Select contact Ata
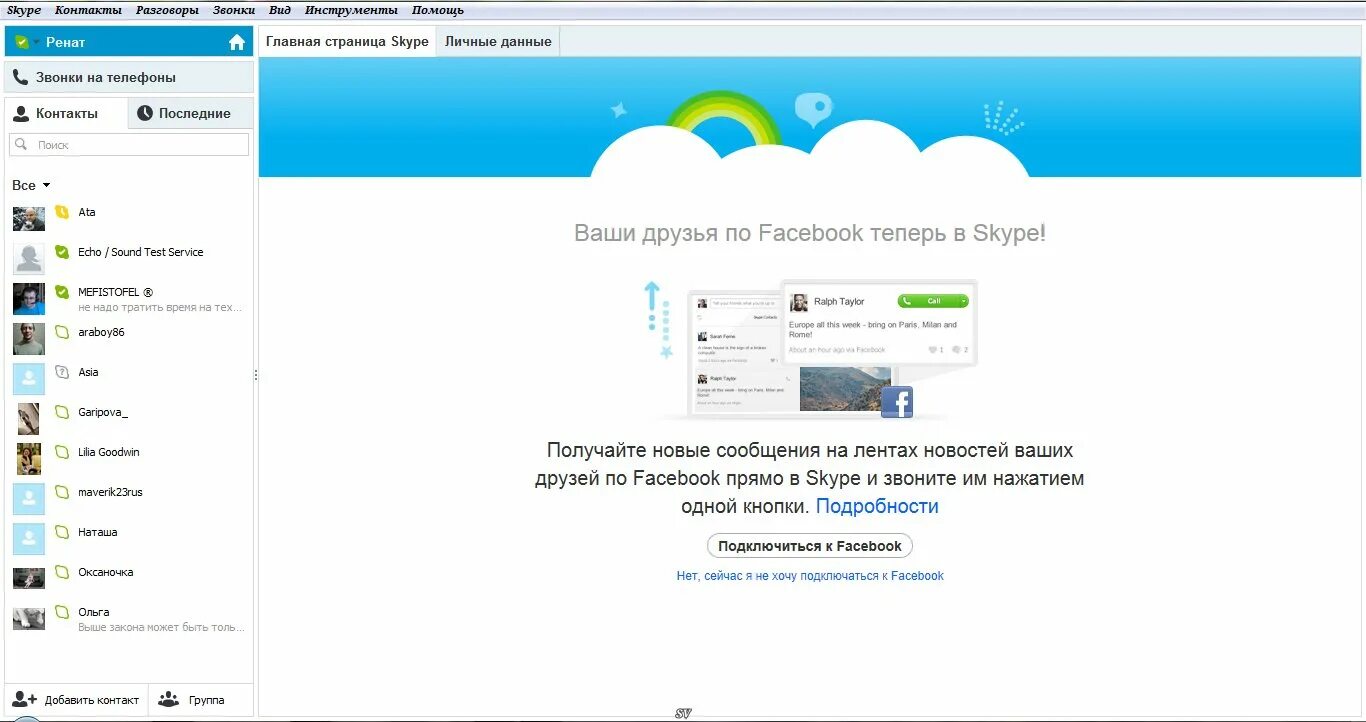The height and width of the screenshot is (722, 1366). 129,219
